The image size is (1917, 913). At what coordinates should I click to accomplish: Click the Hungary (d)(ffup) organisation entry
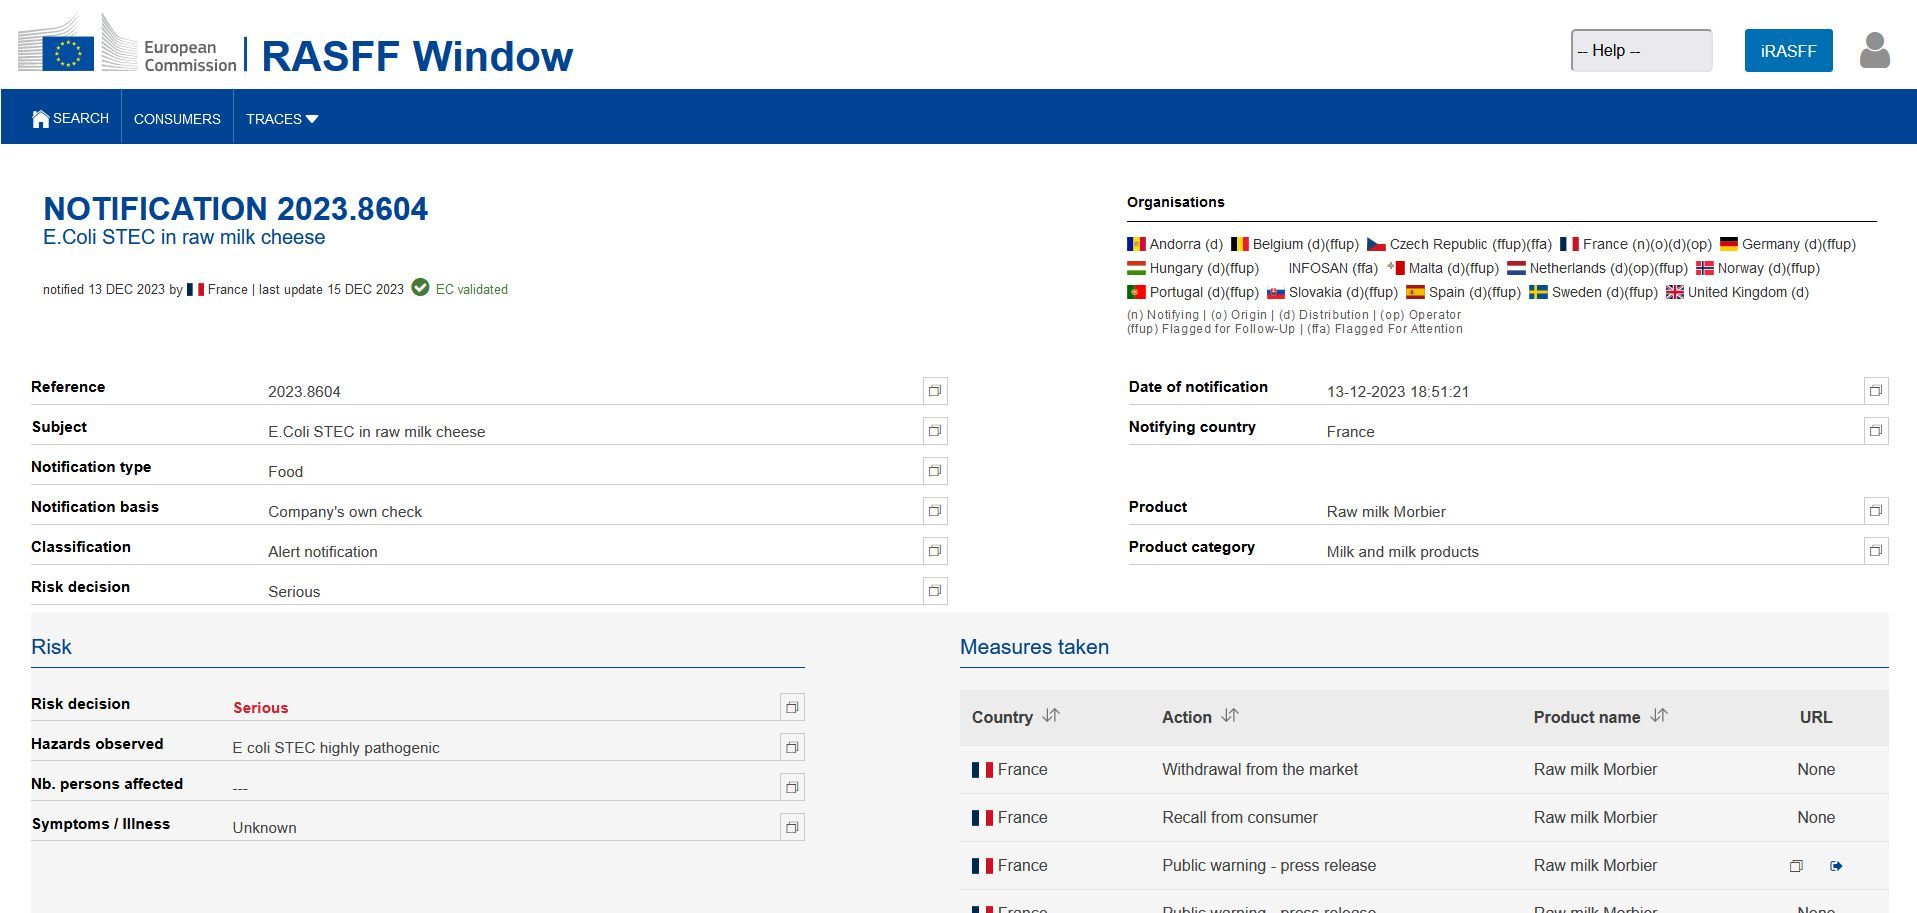coord(1193,268)
